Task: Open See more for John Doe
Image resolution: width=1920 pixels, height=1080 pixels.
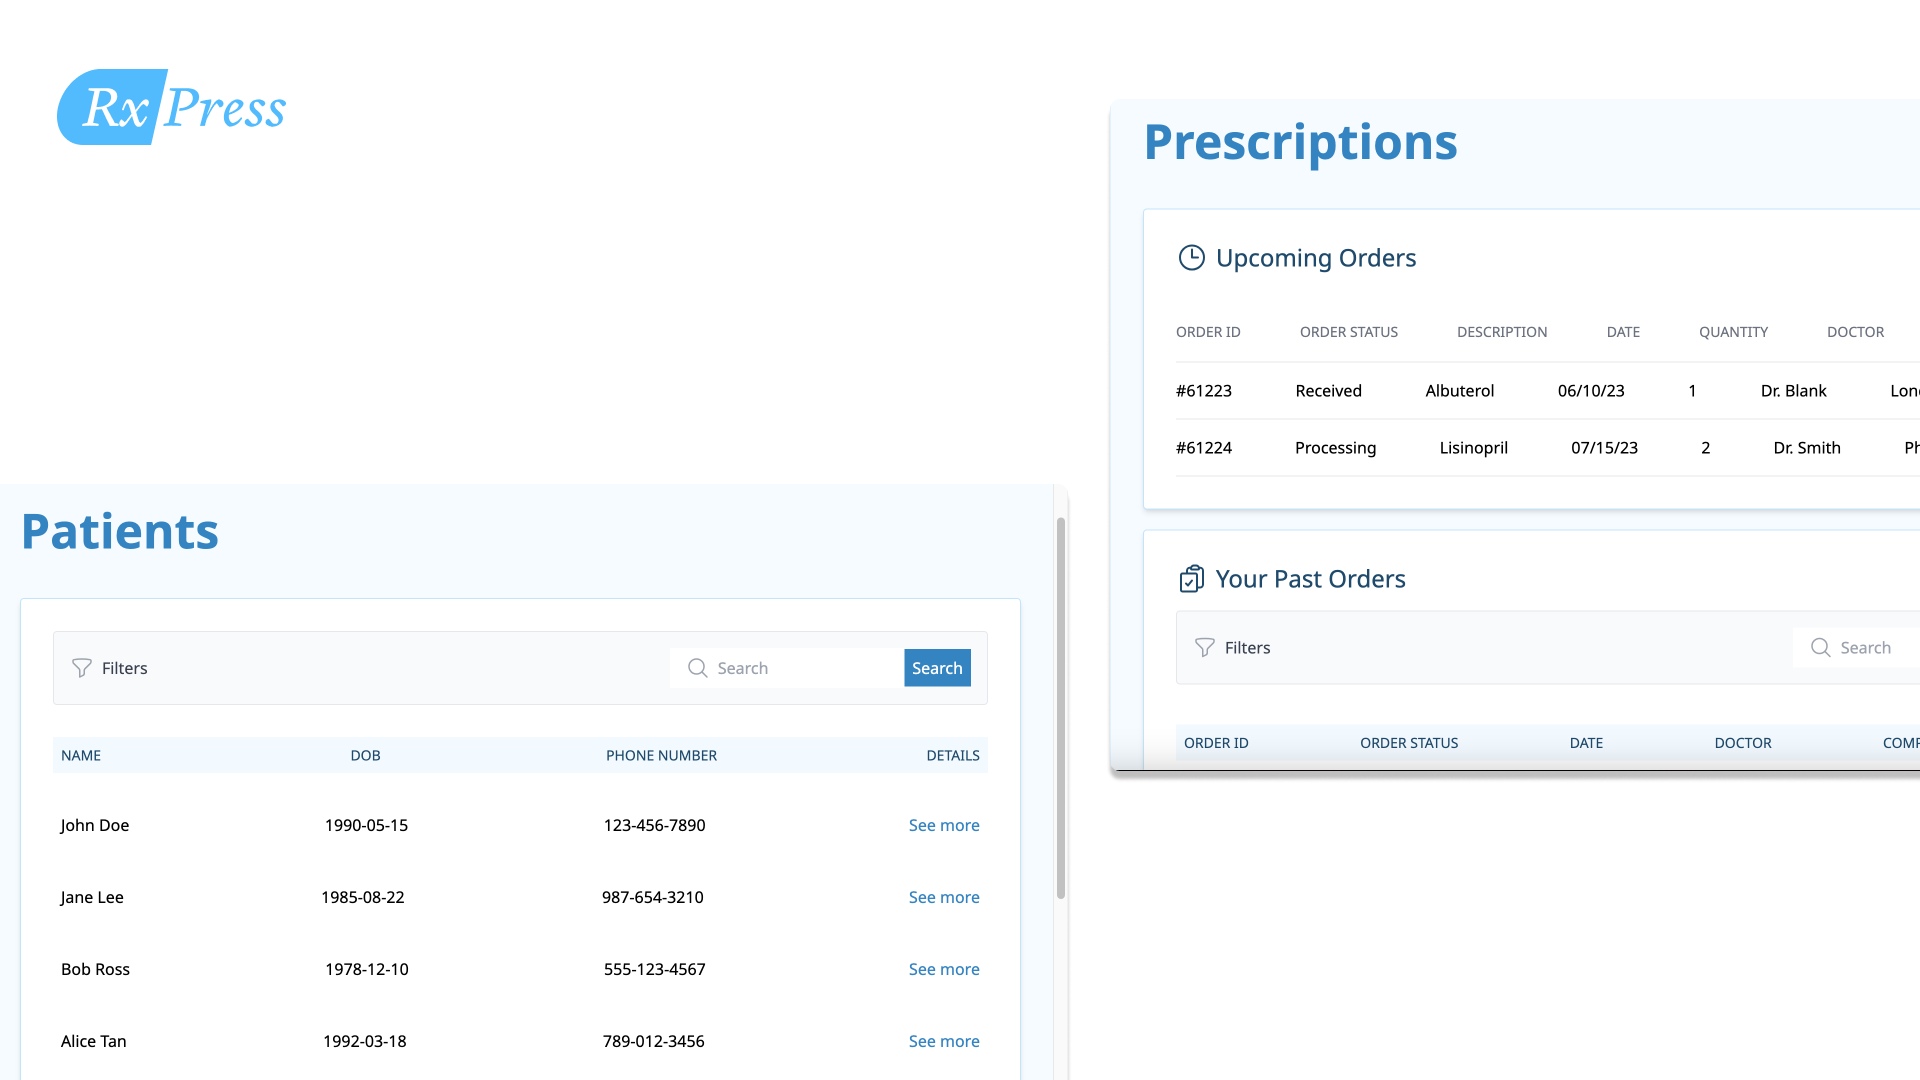Action: [x=943, y=825]
